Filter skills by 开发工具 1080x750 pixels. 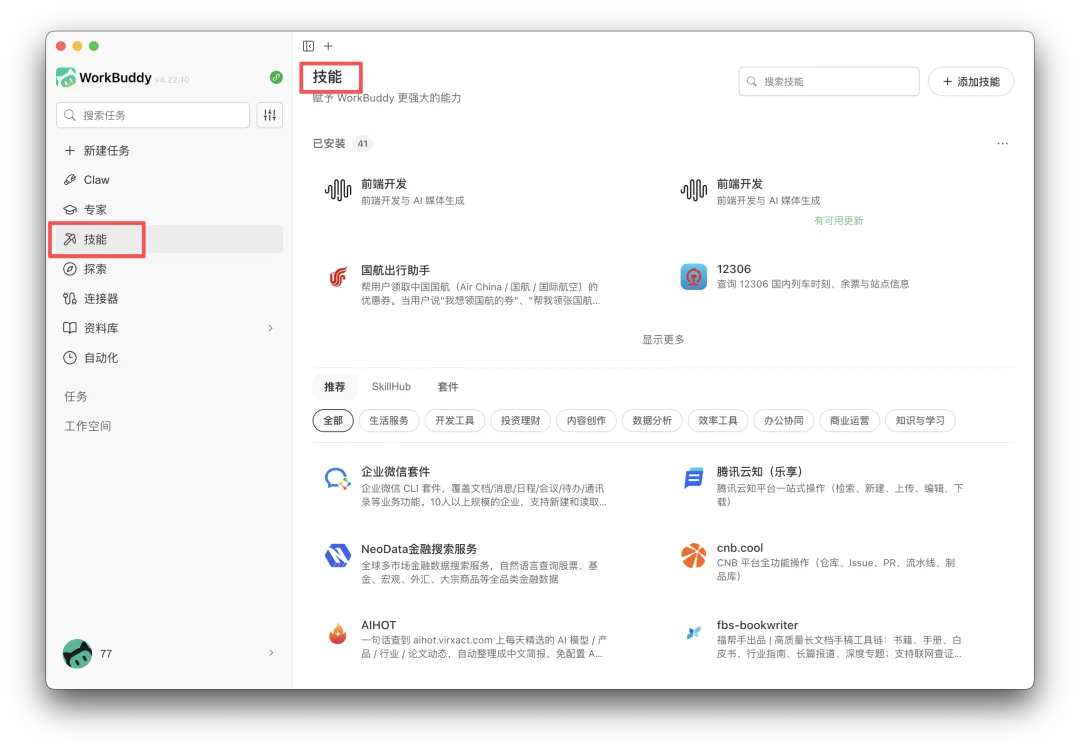pos(455,421)
